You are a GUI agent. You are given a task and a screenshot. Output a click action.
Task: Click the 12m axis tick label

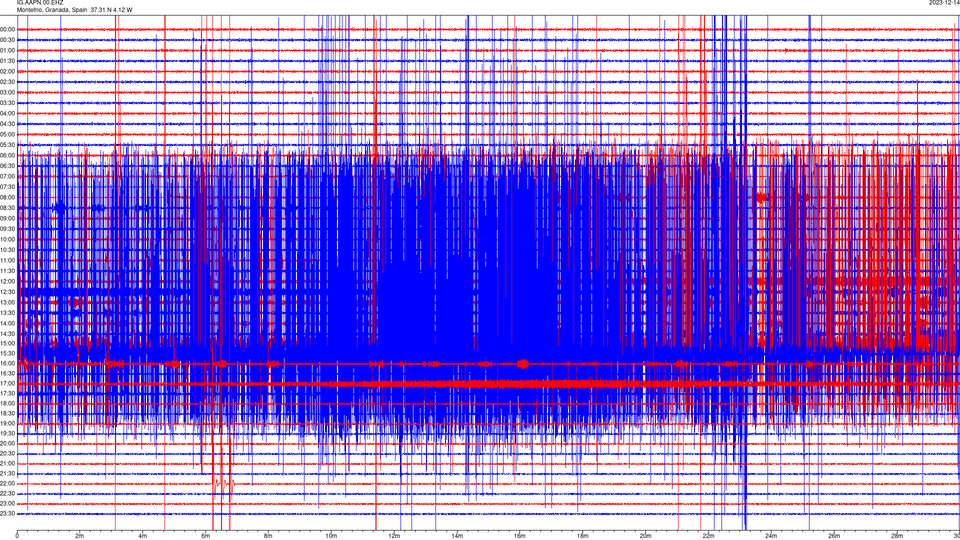click(x=394, y=536)
